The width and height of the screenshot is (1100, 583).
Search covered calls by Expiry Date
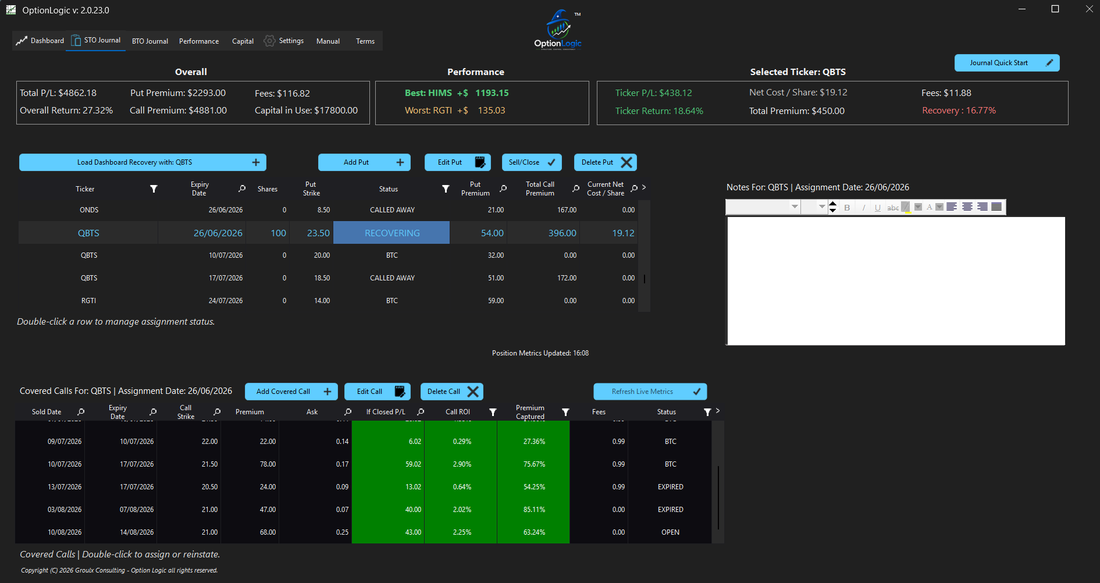(153, 412)
